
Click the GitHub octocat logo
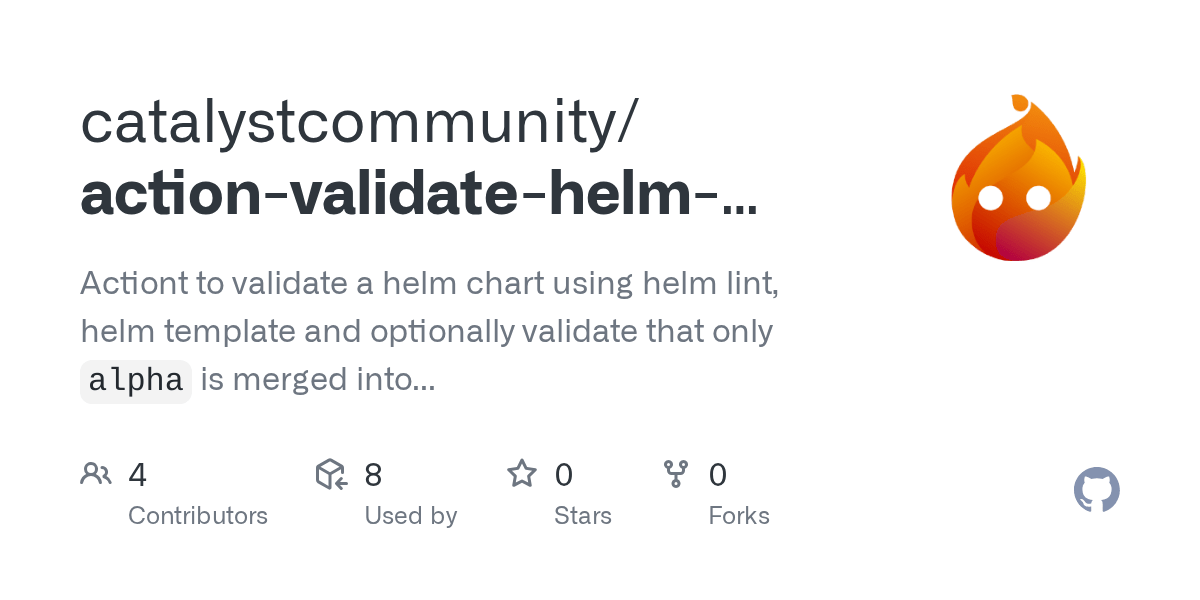(x=1097, y=490)
